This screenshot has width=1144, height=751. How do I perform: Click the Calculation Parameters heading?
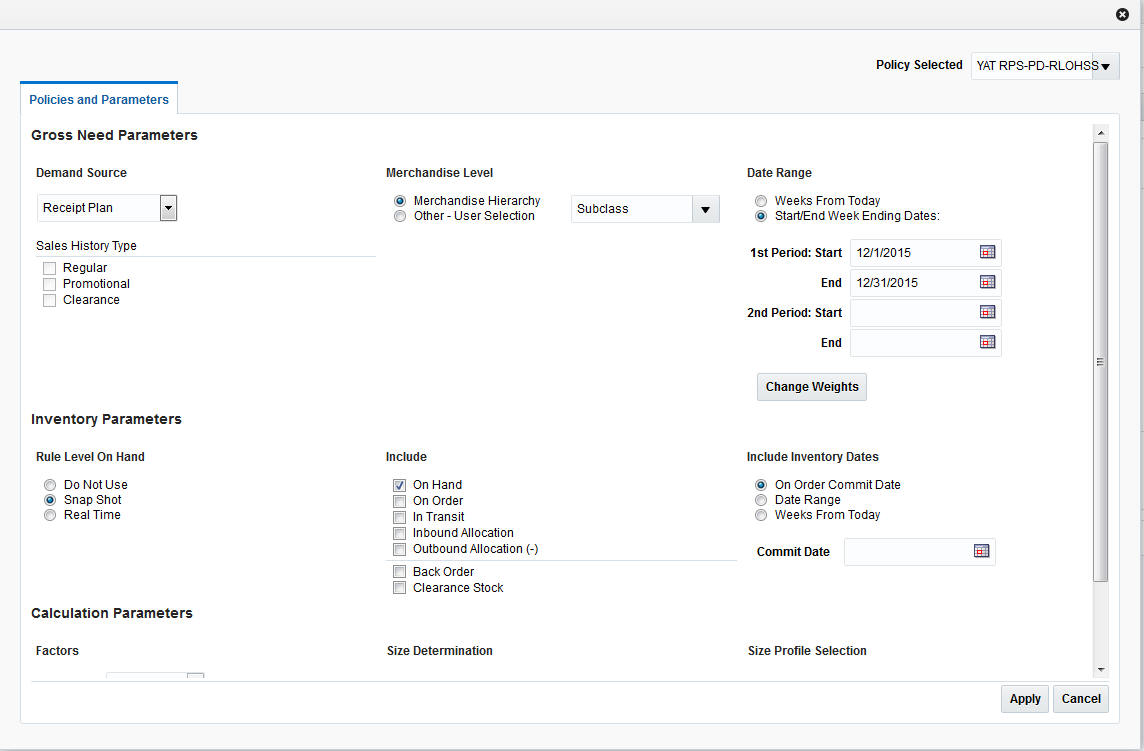(x=112, y=613)
